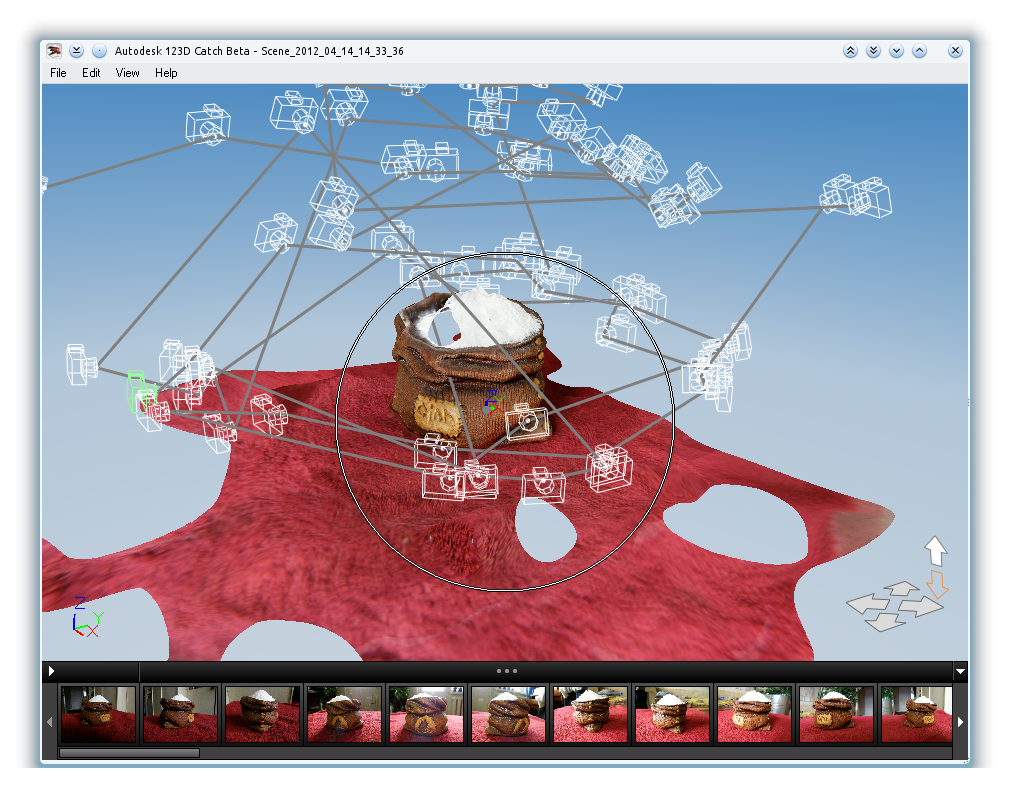This screenshot has height=804, width=1010.
Task: Toggle keep-below double-down-arrow window button
Action: [873, 51]
